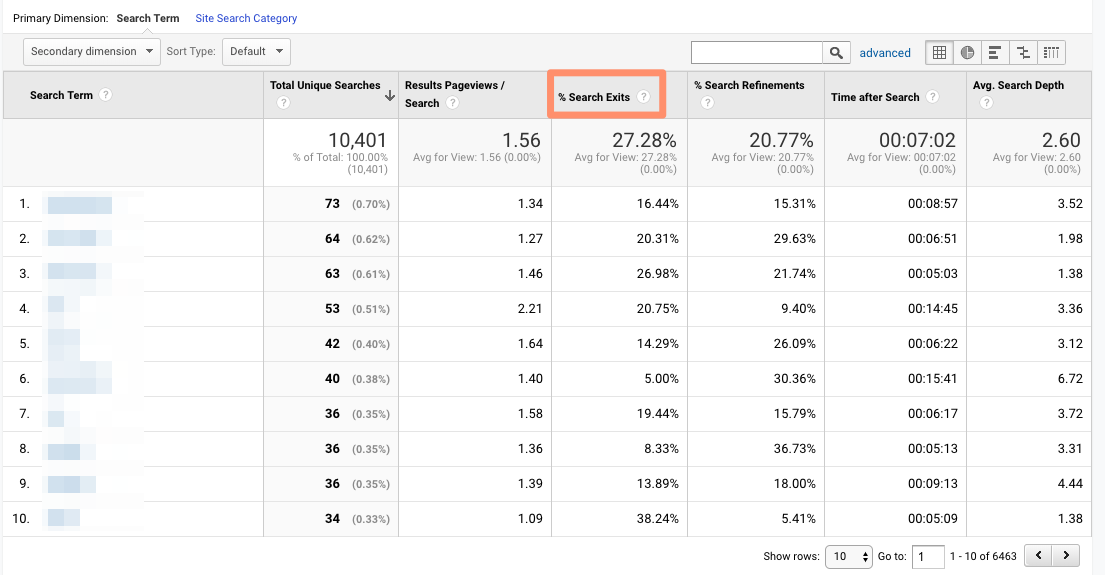Switch to table data view icon
The image size is (1105, 575).
point(939,52)
